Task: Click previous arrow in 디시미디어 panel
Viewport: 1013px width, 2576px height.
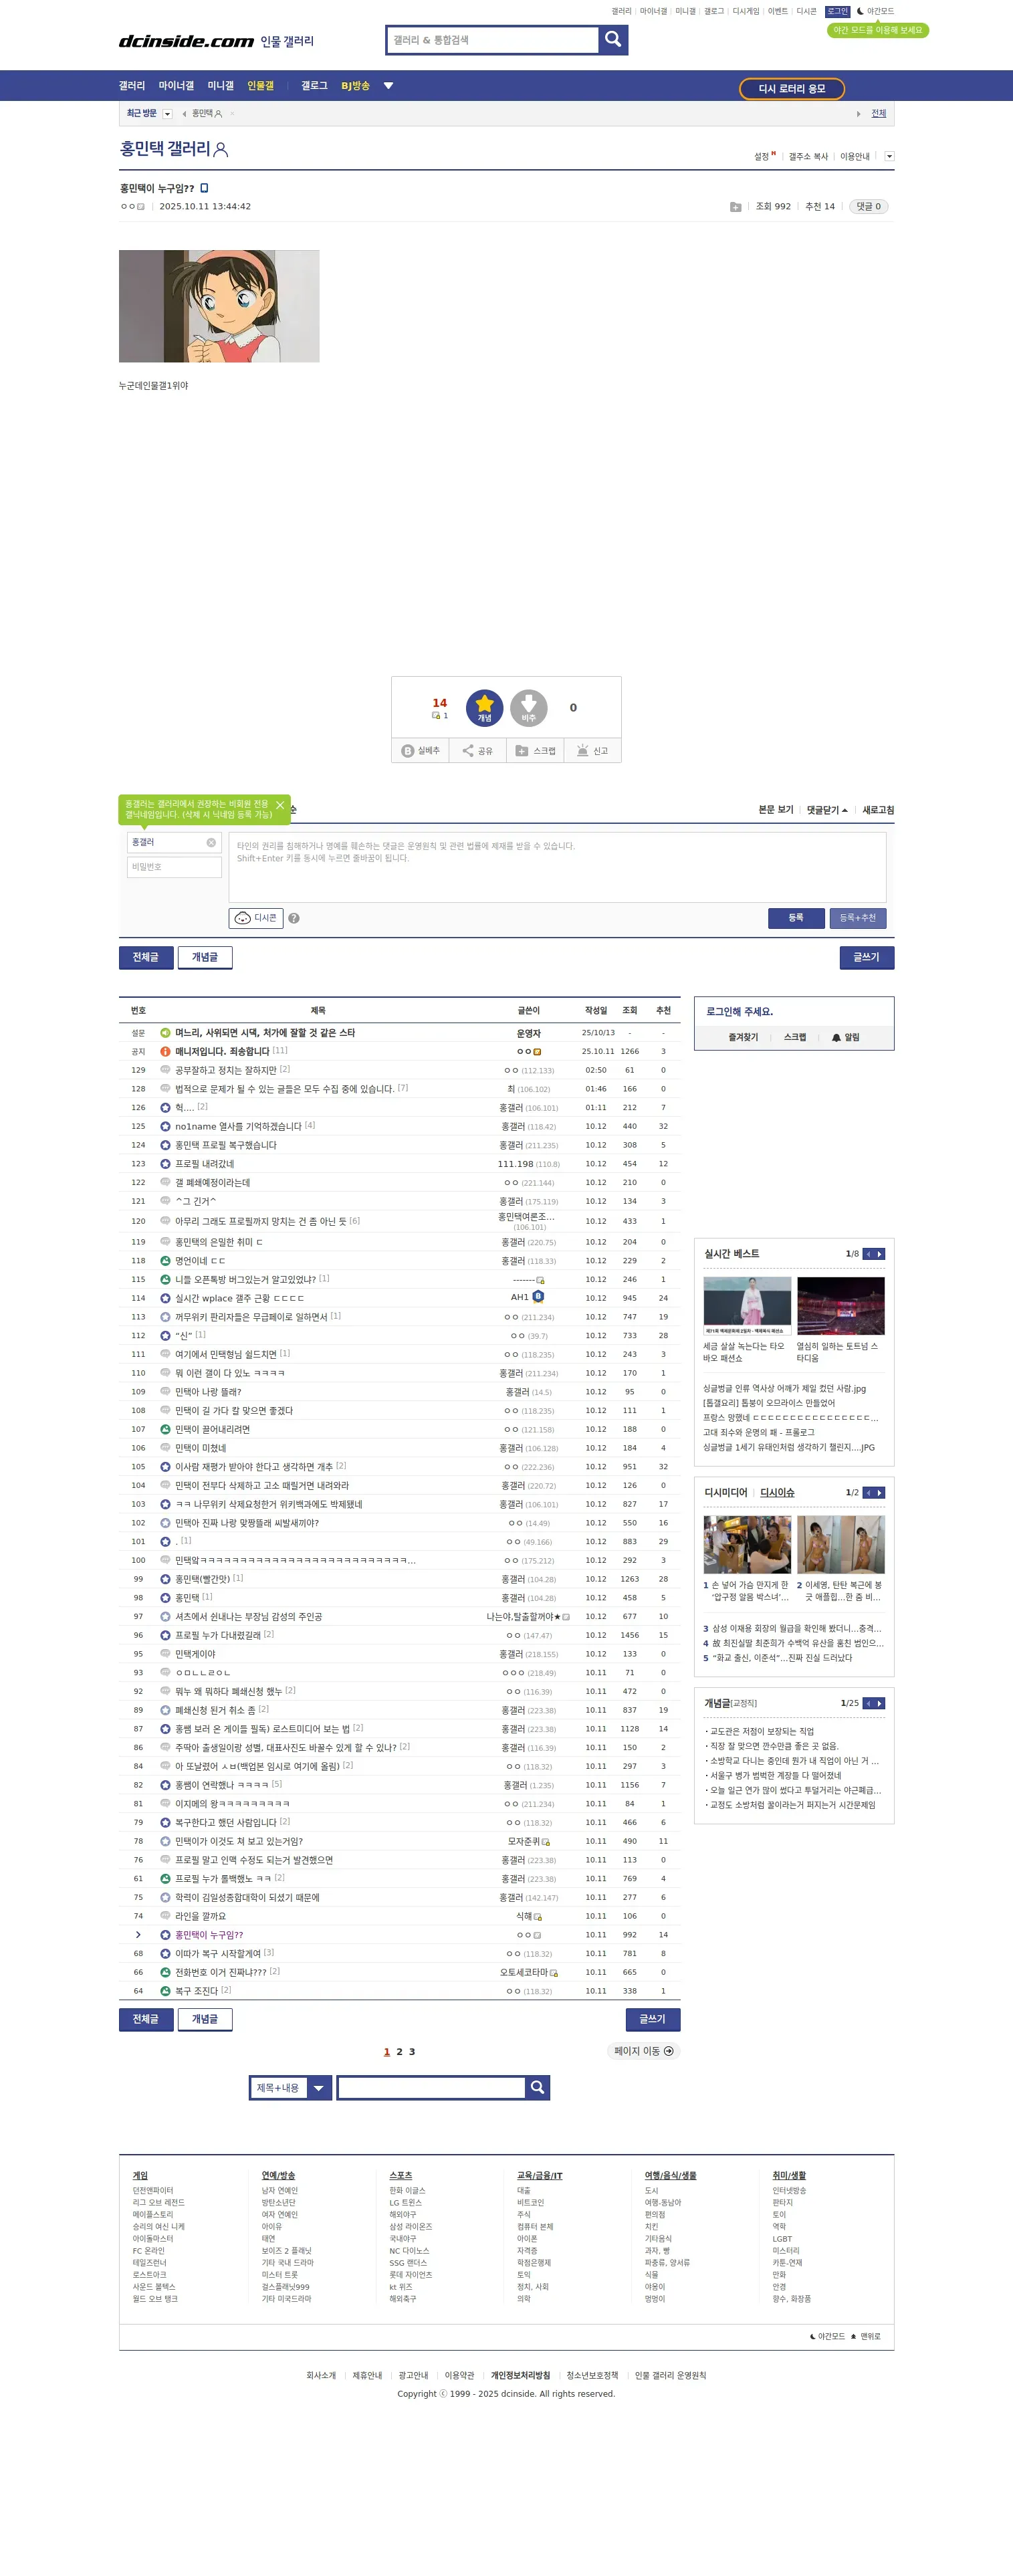Action: click(x=869, y=1493)
